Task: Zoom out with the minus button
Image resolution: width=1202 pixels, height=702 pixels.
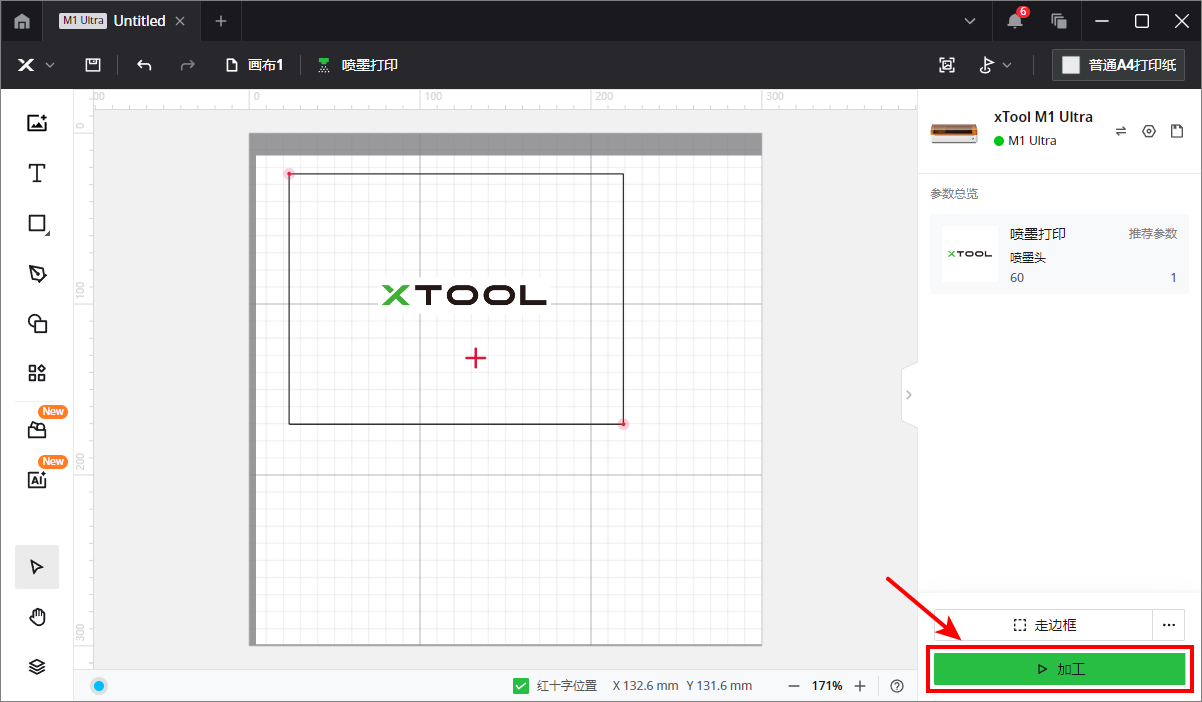Action: click(794, 686)
